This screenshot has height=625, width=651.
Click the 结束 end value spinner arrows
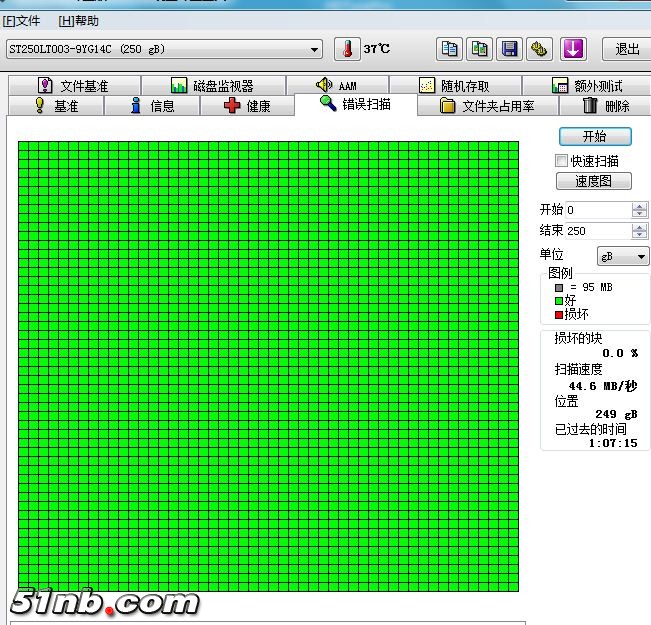pyautogui.click(x=639, y=231)
